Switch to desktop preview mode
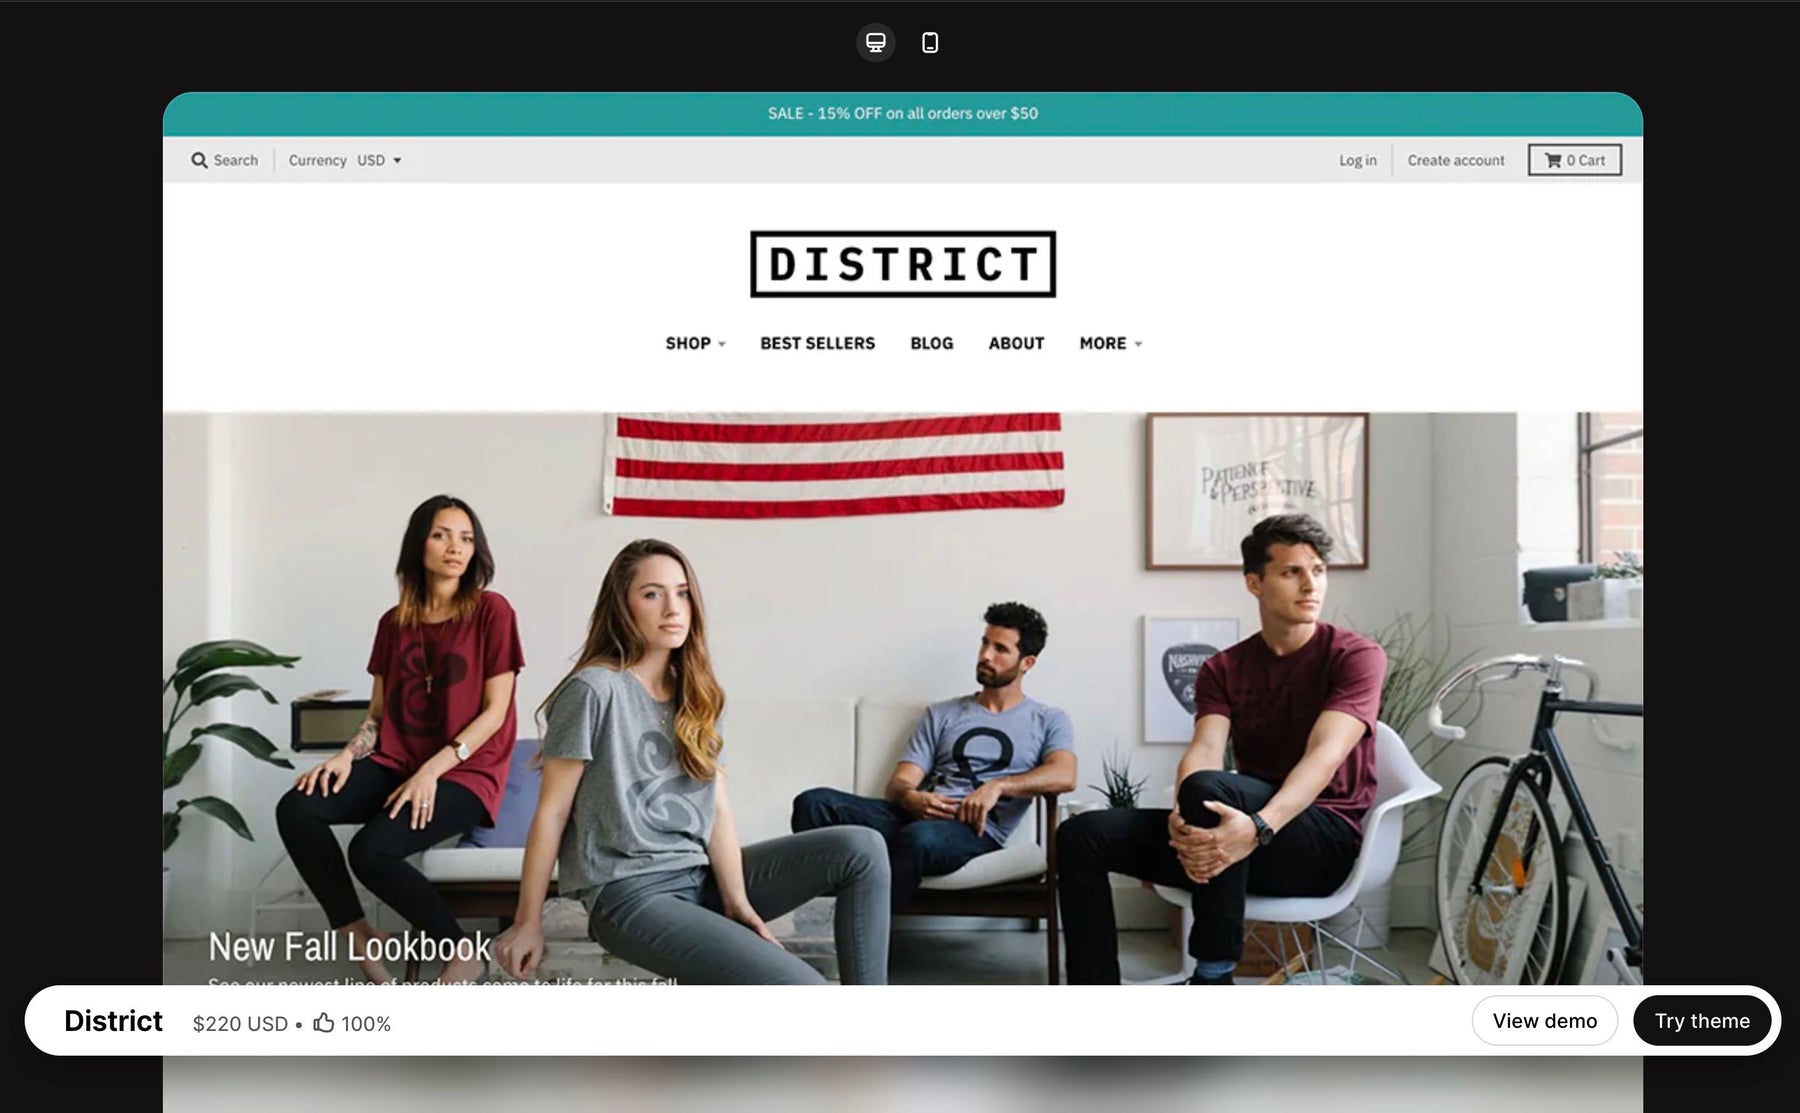Viewport: 1800px width, 1113px height. 875,43
